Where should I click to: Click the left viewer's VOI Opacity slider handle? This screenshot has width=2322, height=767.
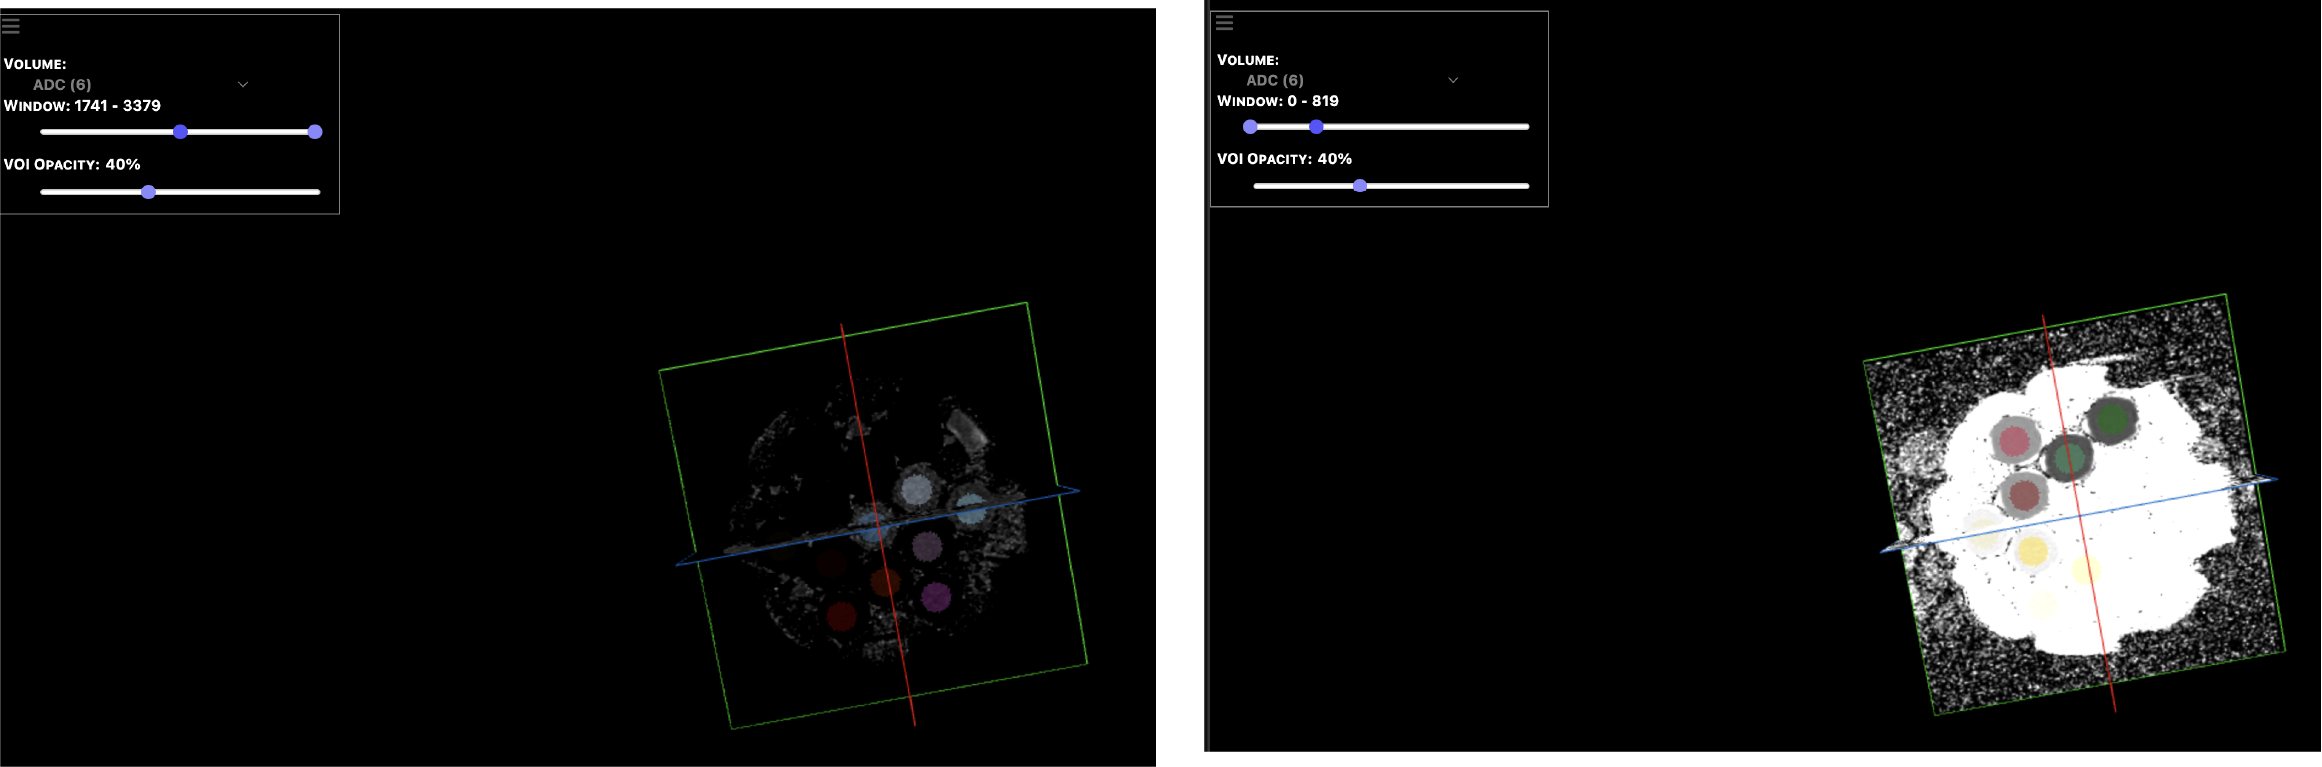point(148,192)
